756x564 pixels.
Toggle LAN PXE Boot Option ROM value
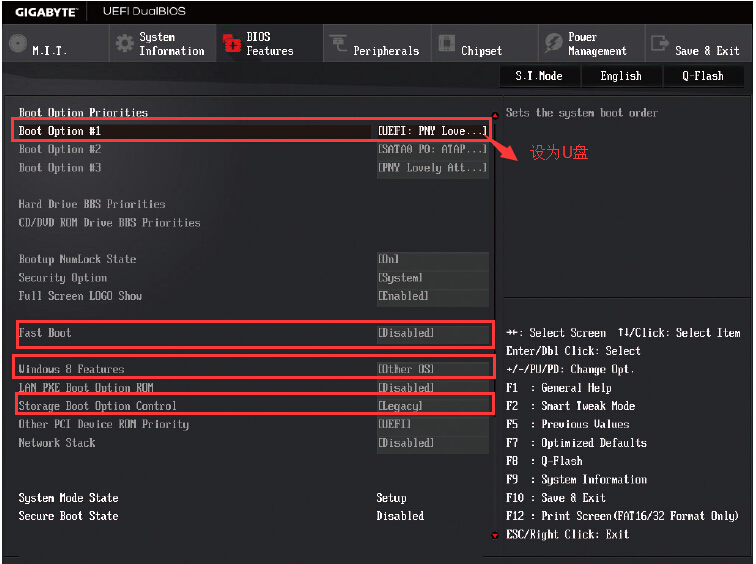pos(432,388)
